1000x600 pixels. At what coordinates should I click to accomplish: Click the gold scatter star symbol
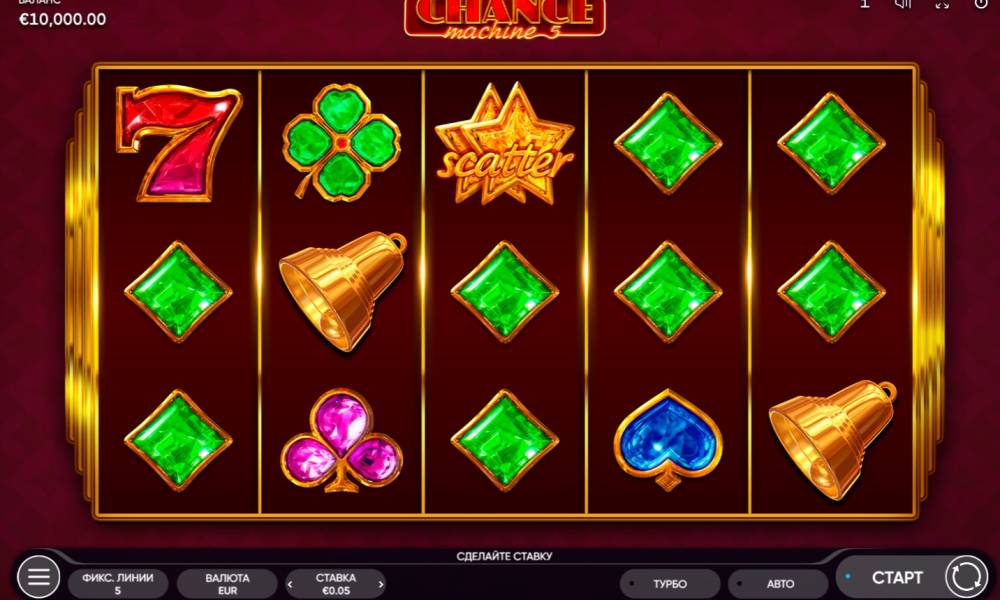[x=504, y=143]
